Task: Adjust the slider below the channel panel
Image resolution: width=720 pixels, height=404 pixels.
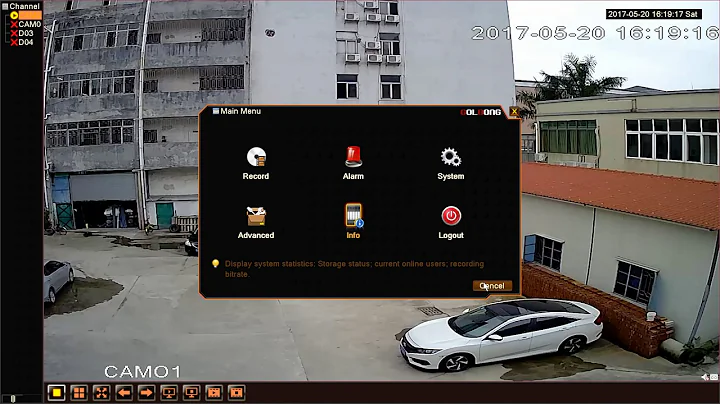Action: [x=13, y=399]
